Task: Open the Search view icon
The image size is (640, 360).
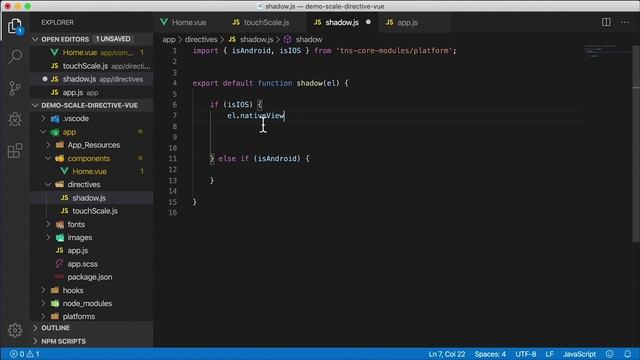Action: [15, 56]
